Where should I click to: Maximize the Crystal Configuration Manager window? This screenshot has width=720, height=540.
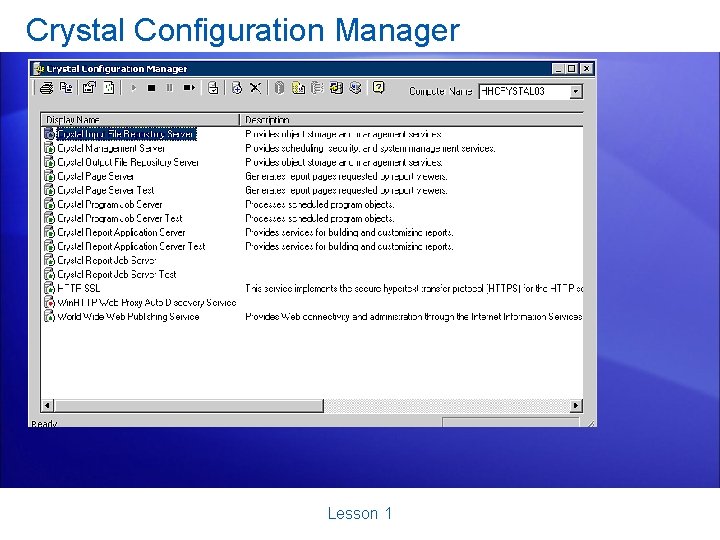click(572, 69)
